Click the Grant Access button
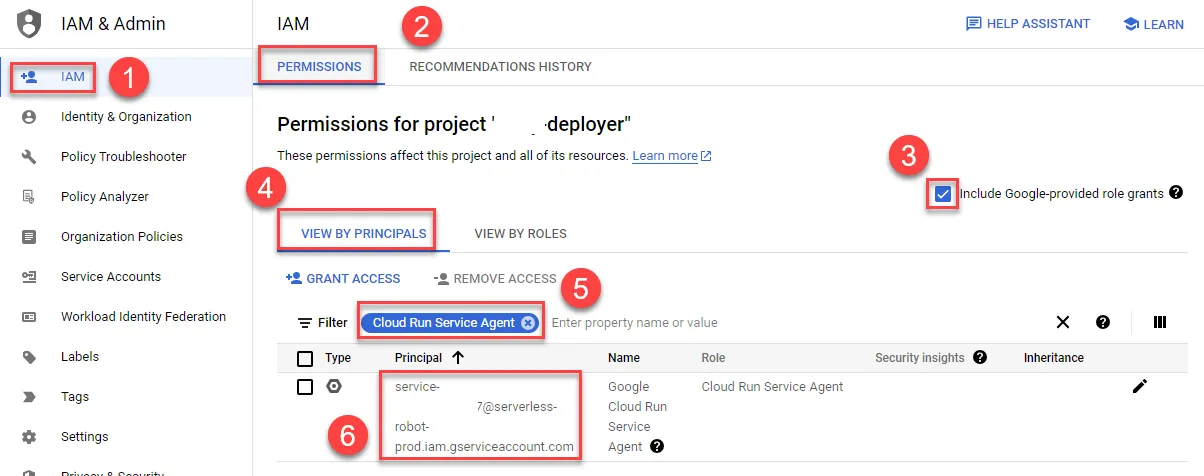The image size is (1204, 476). tap(343, 279)
